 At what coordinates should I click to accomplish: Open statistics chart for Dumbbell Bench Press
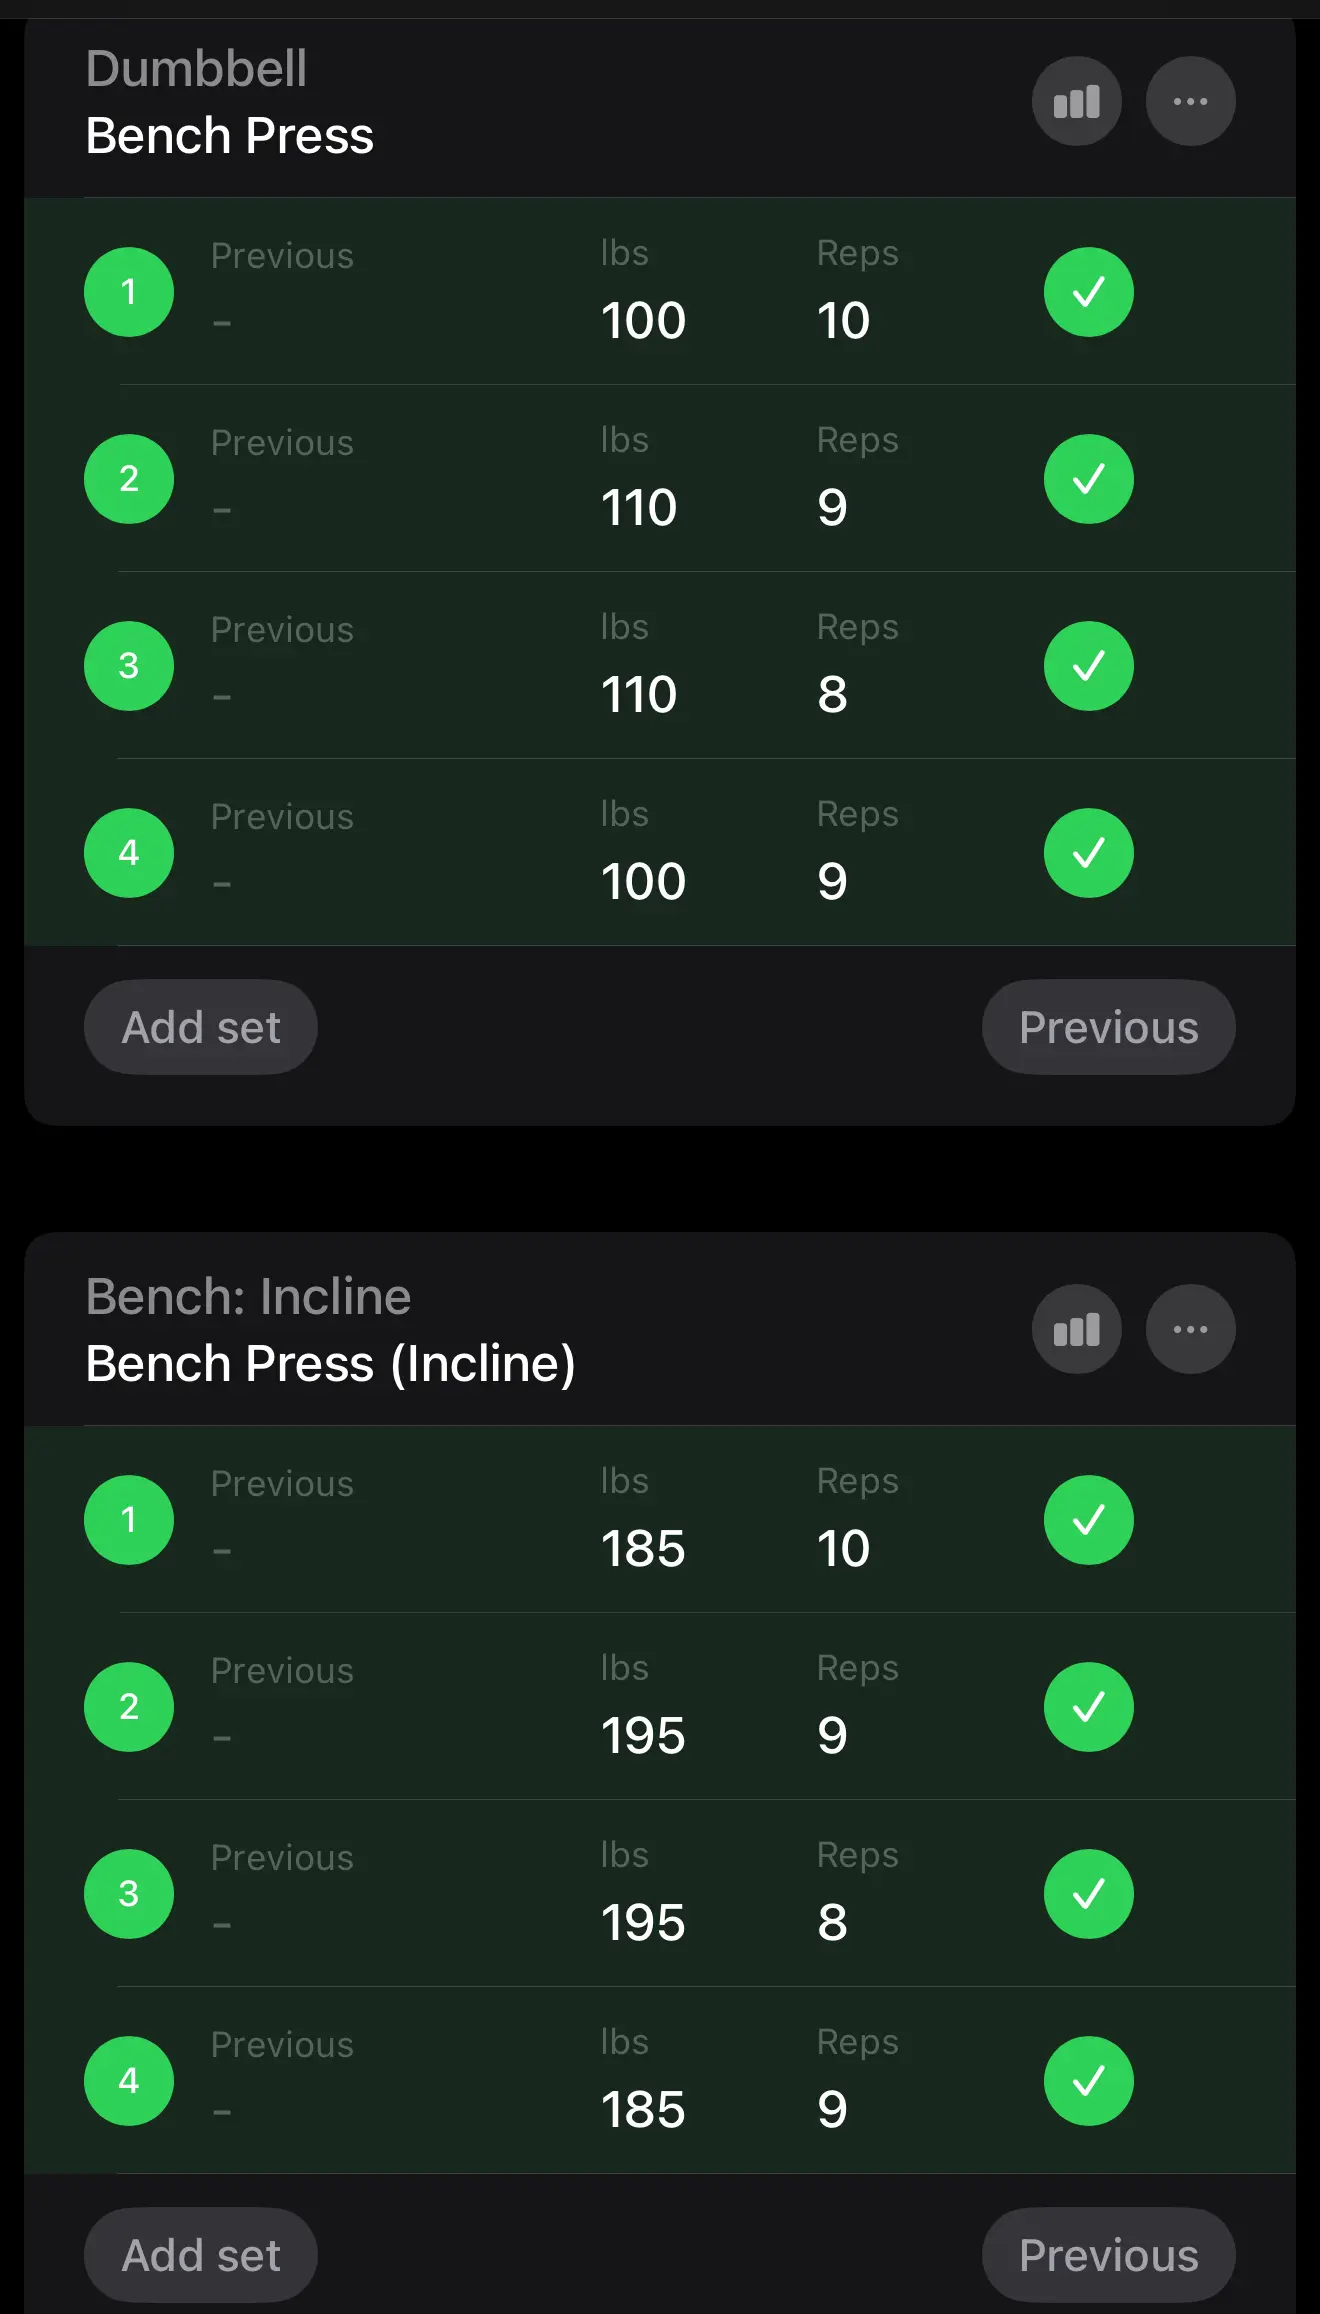1076,101
